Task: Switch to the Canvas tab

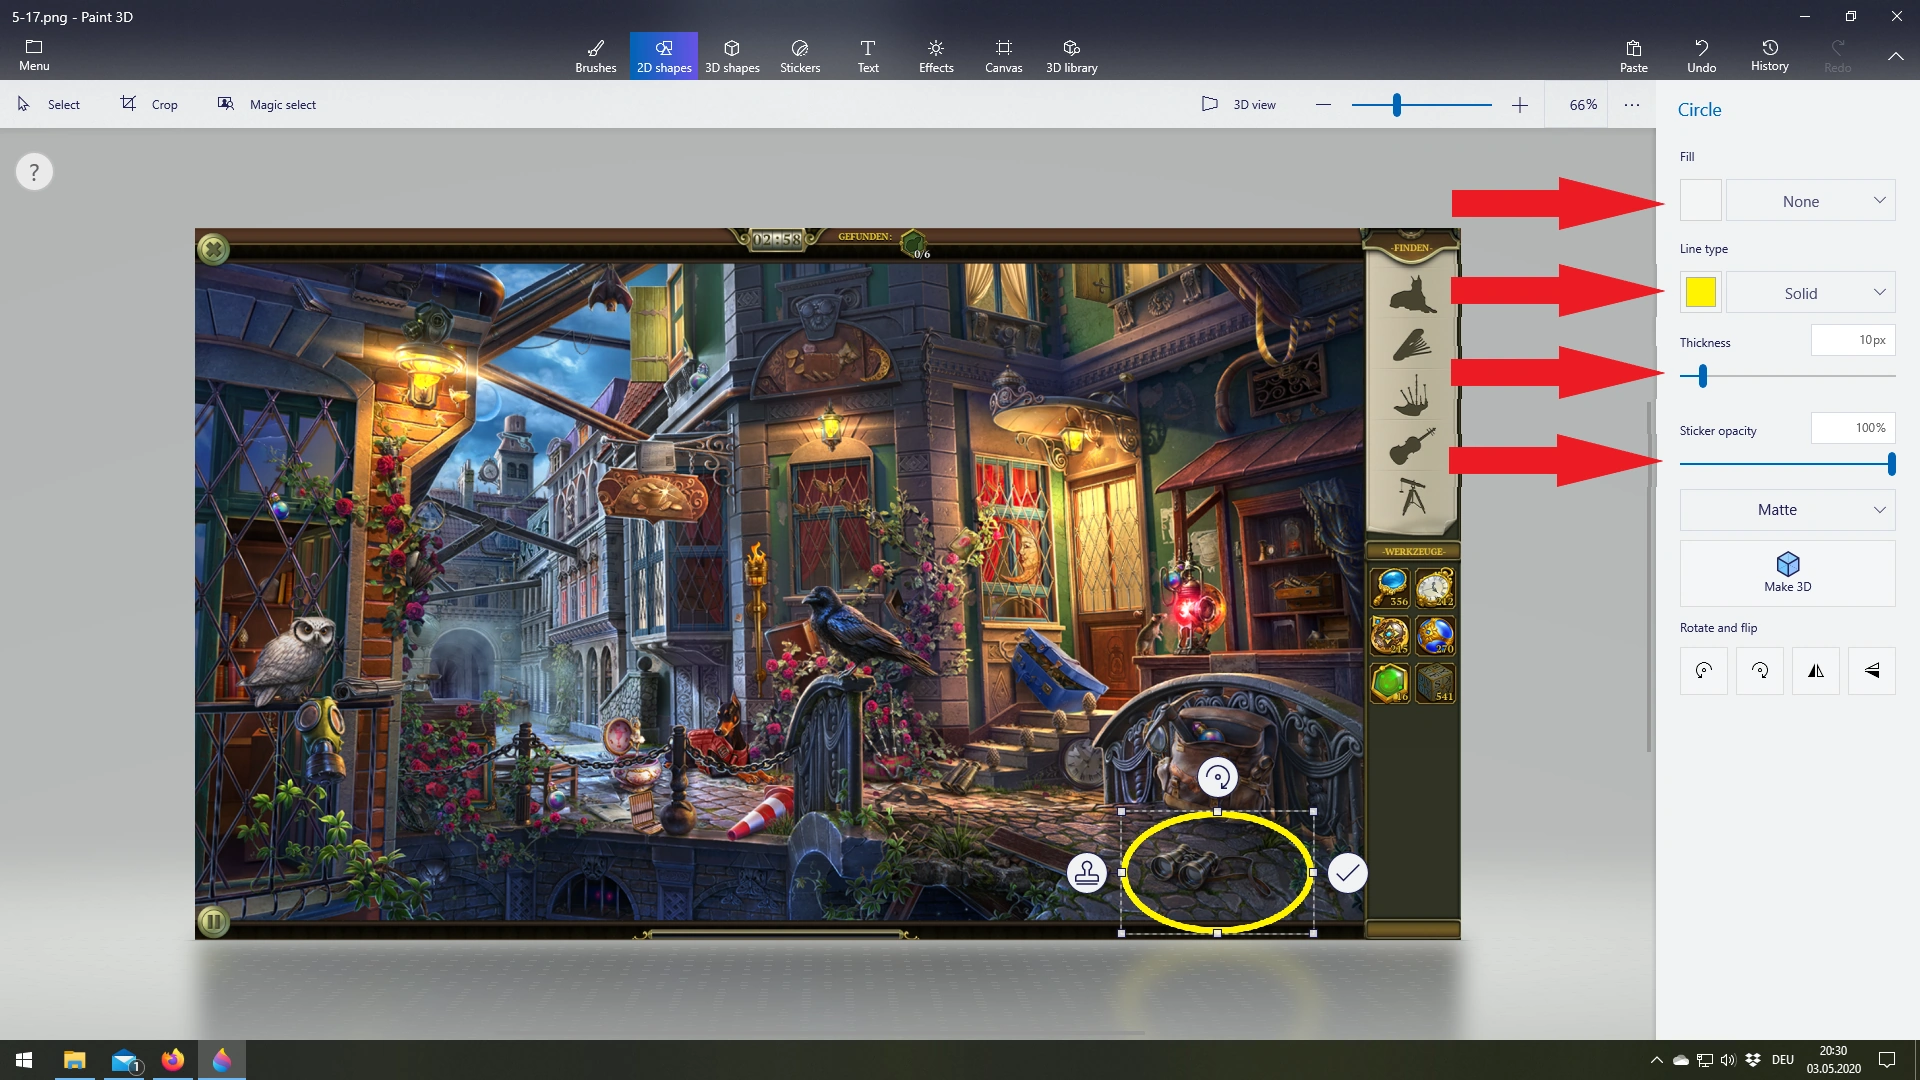Action: [x=1003, y=56]
